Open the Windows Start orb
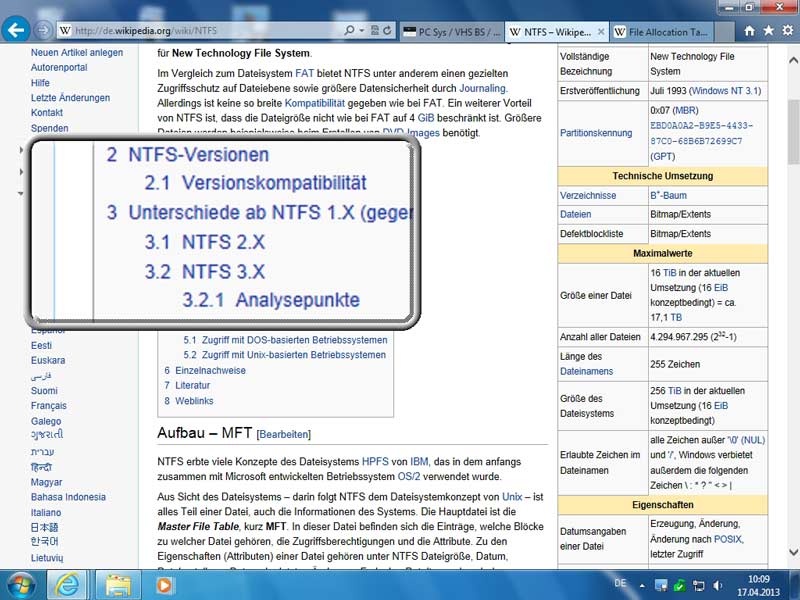The image size is (800, 600). pyautogui.click(x=20, y=582)
